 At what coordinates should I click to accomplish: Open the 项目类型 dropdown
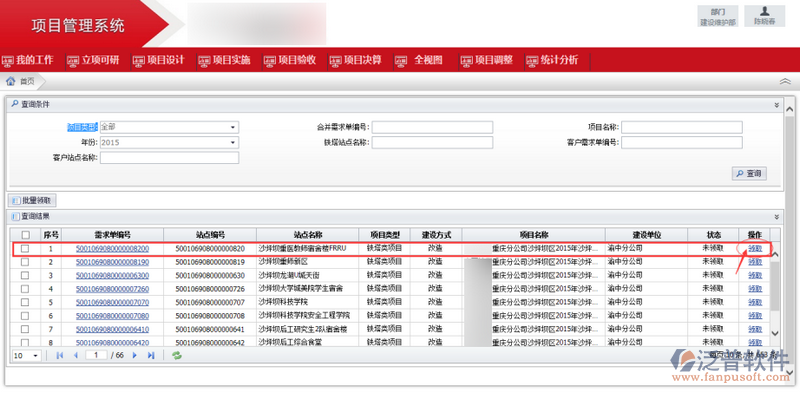click(x=169, y=127)
